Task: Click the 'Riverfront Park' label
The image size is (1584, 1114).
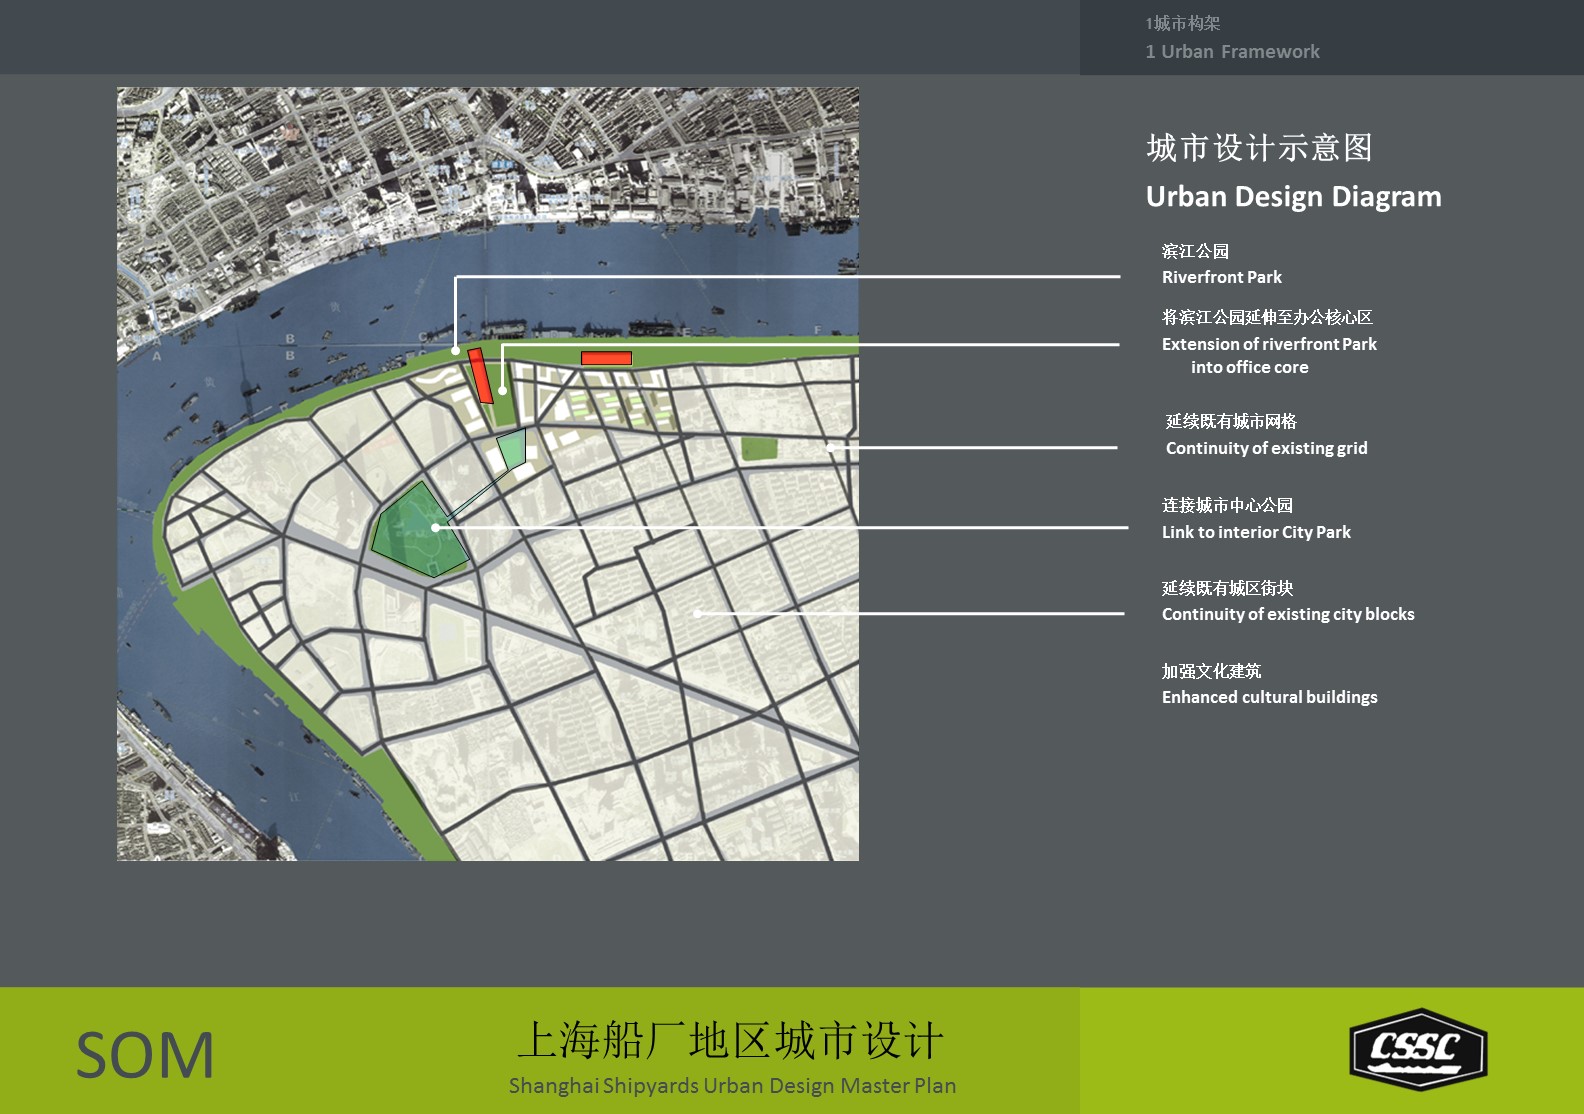Action: tap(1221, 277)
